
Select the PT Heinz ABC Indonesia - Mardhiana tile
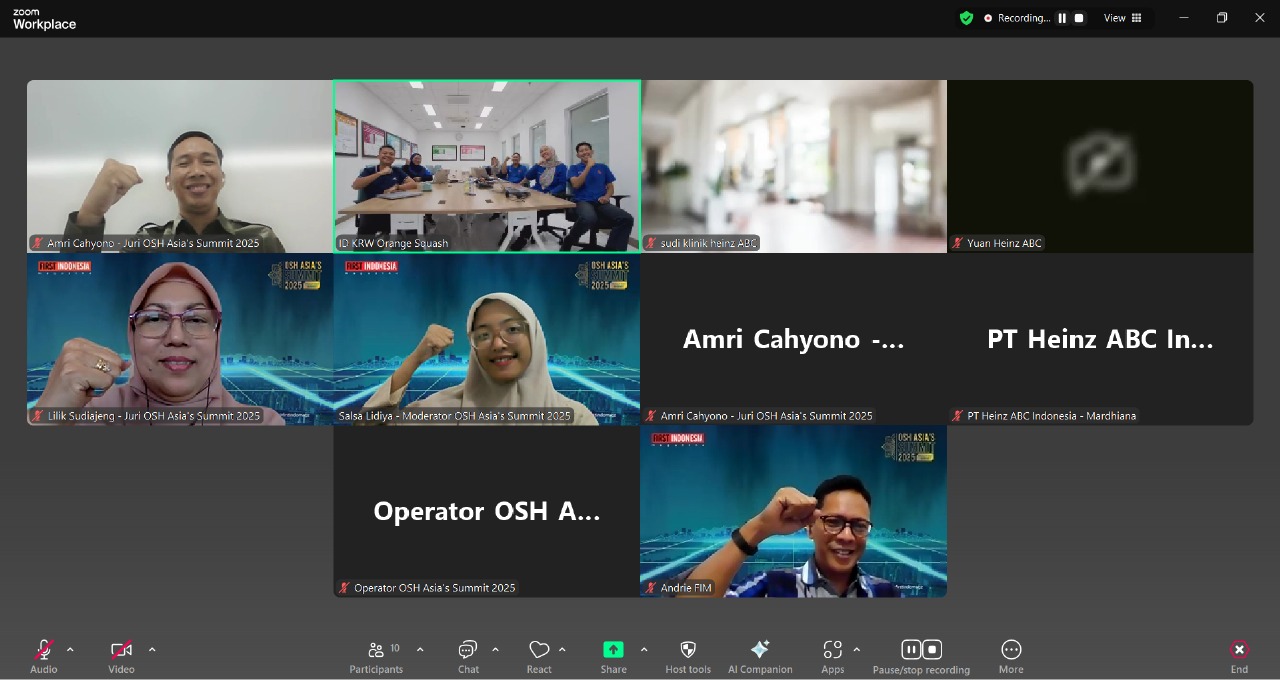1100,339
